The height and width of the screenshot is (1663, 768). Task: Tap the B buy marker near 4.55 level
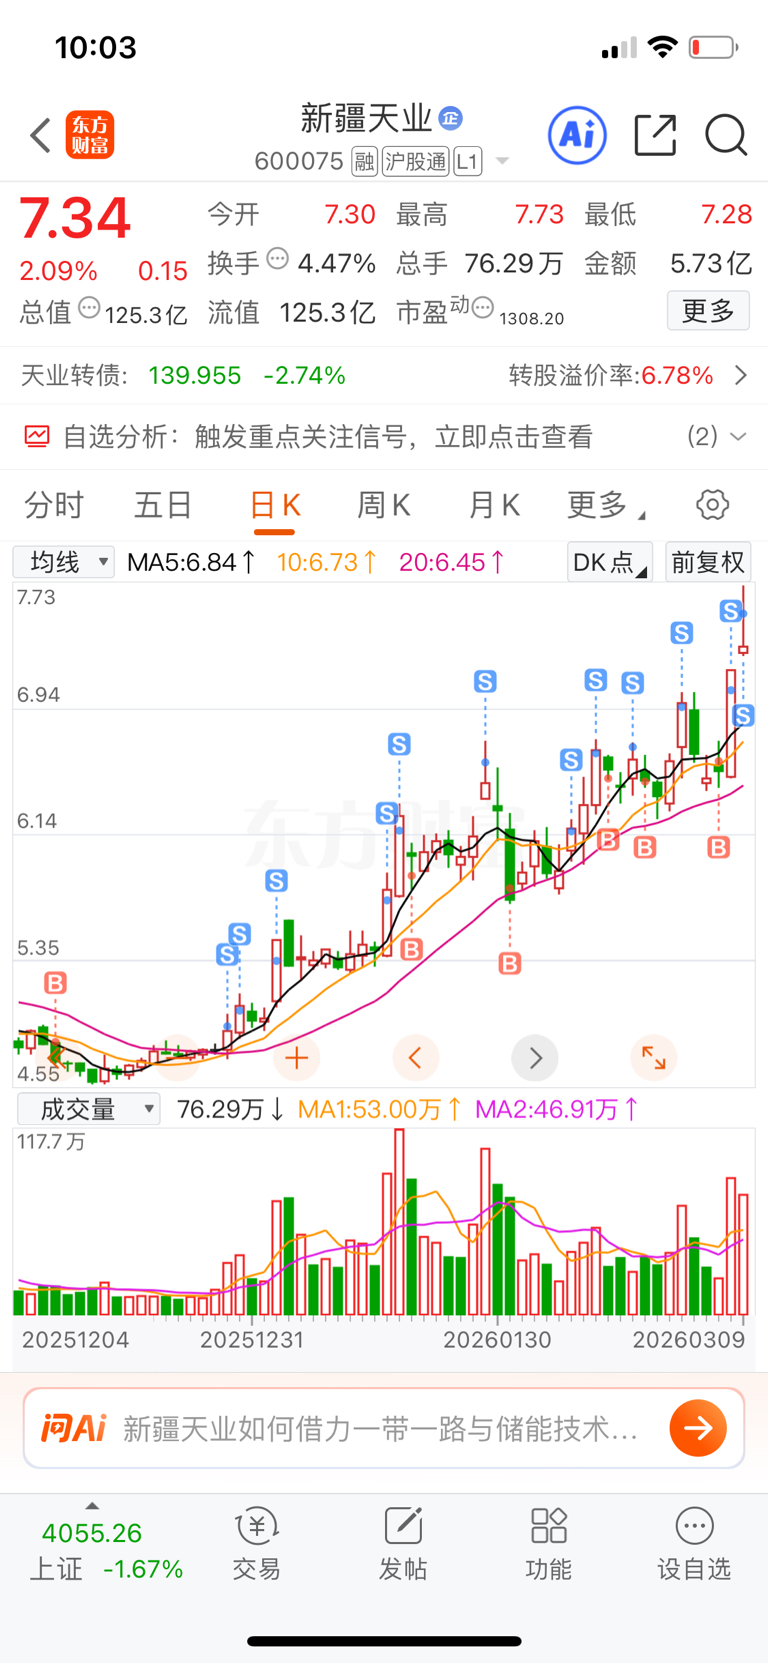(x=55, y=983)
